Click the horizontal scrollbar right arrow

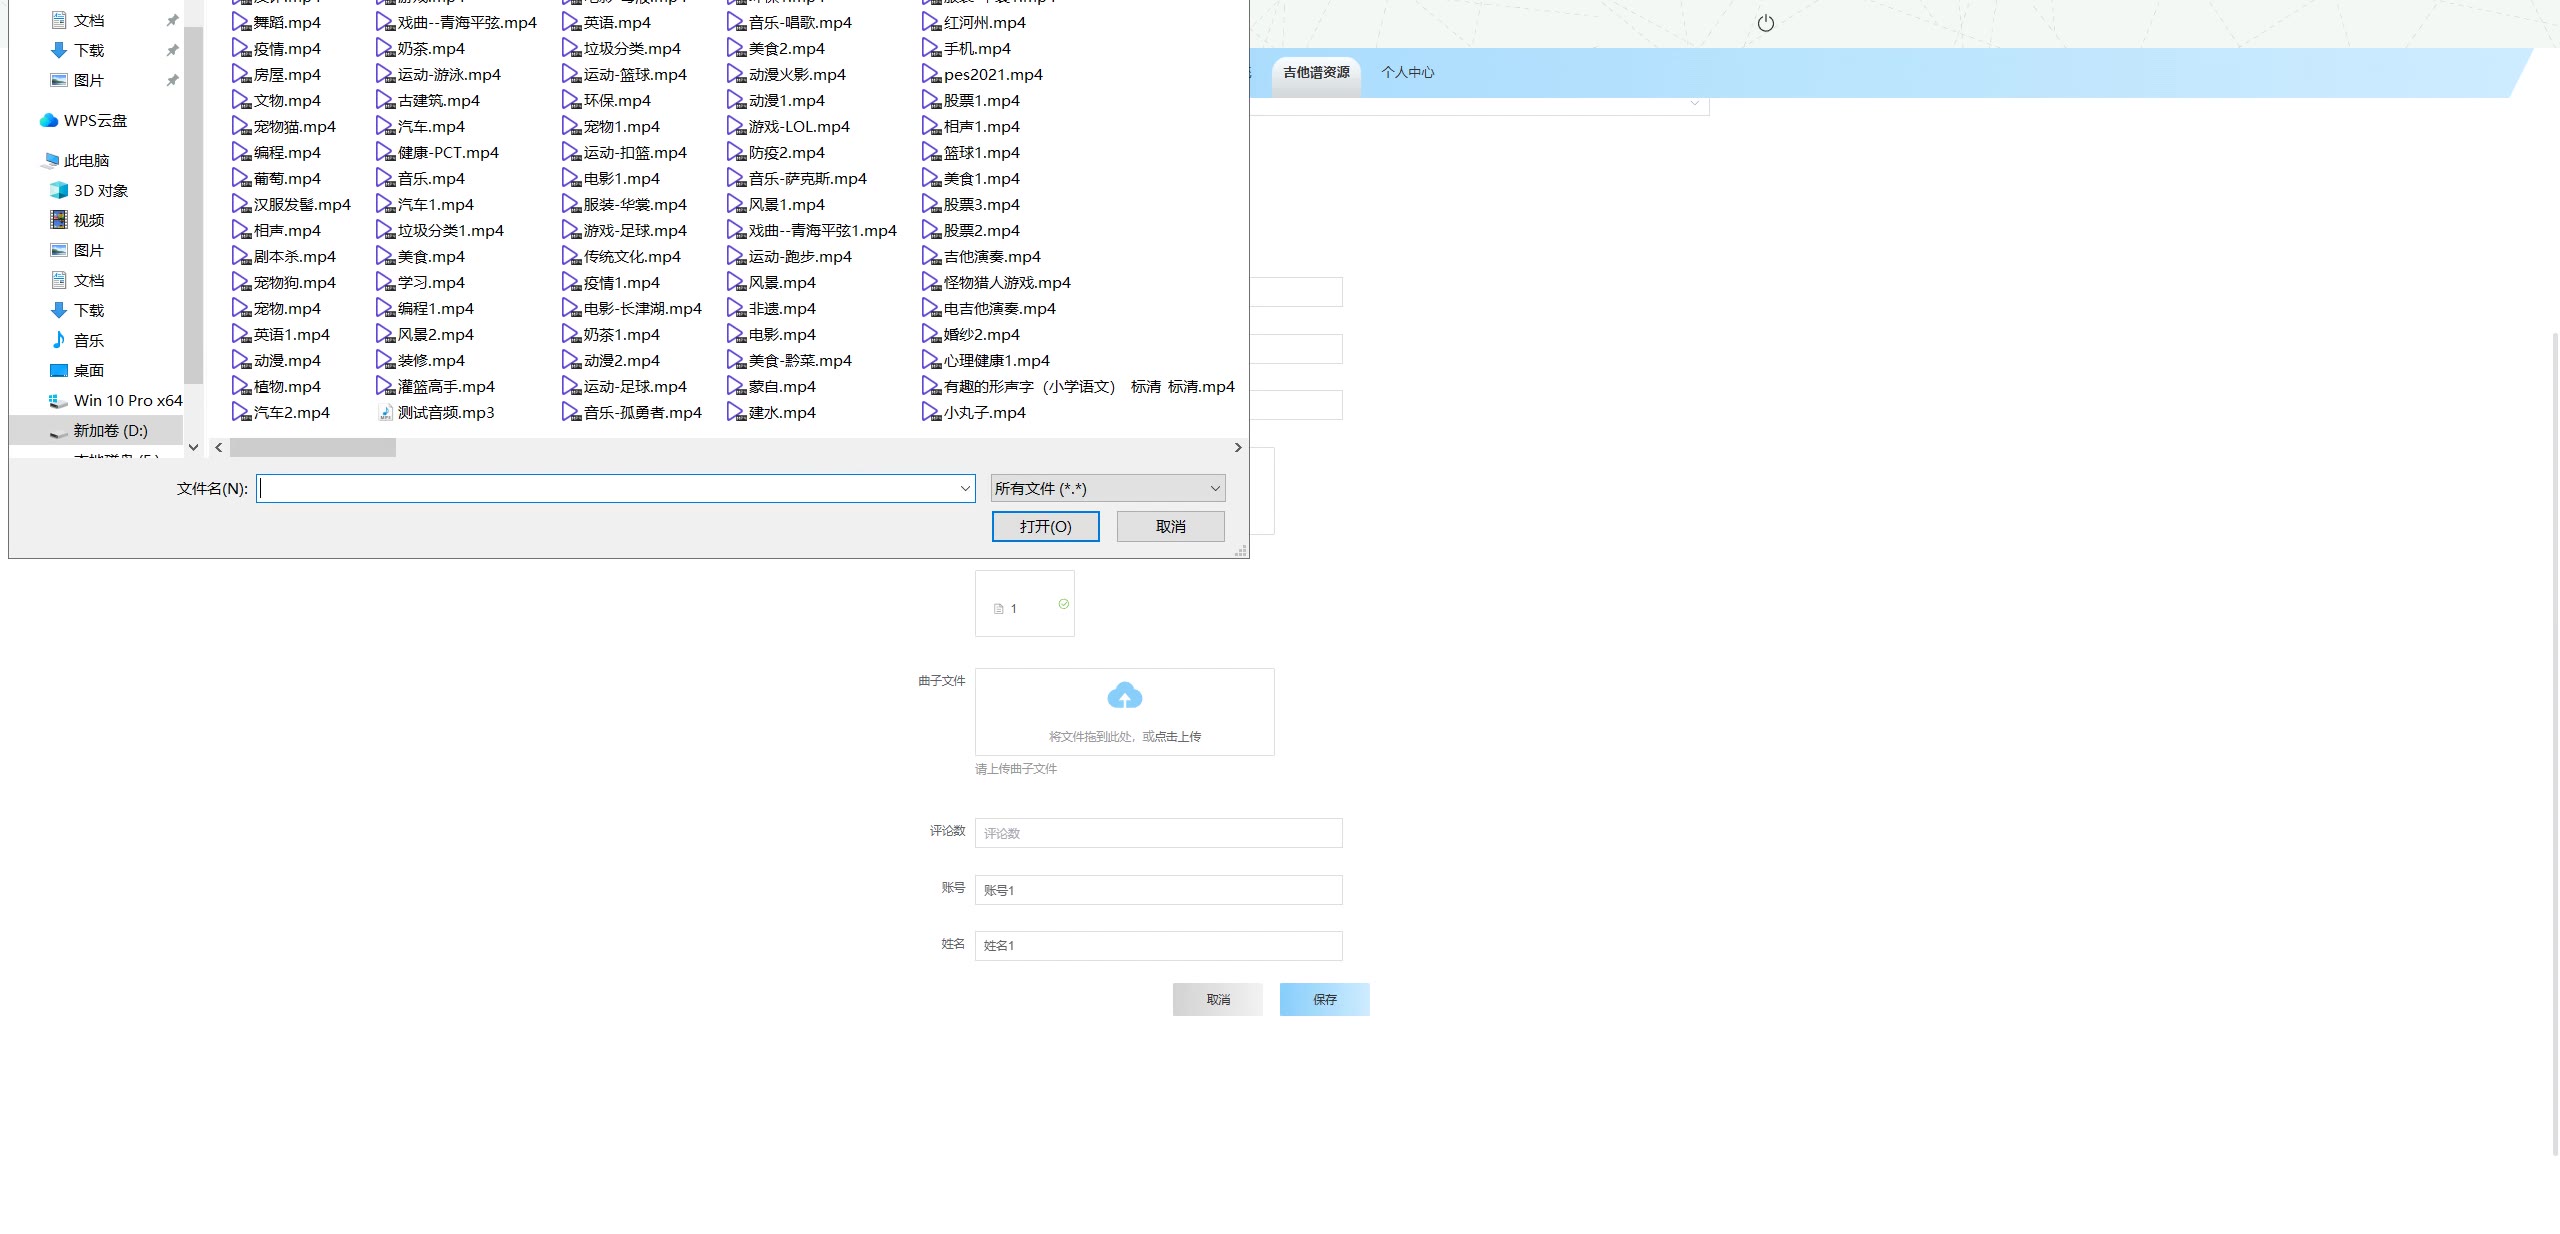pos(1238,448)
